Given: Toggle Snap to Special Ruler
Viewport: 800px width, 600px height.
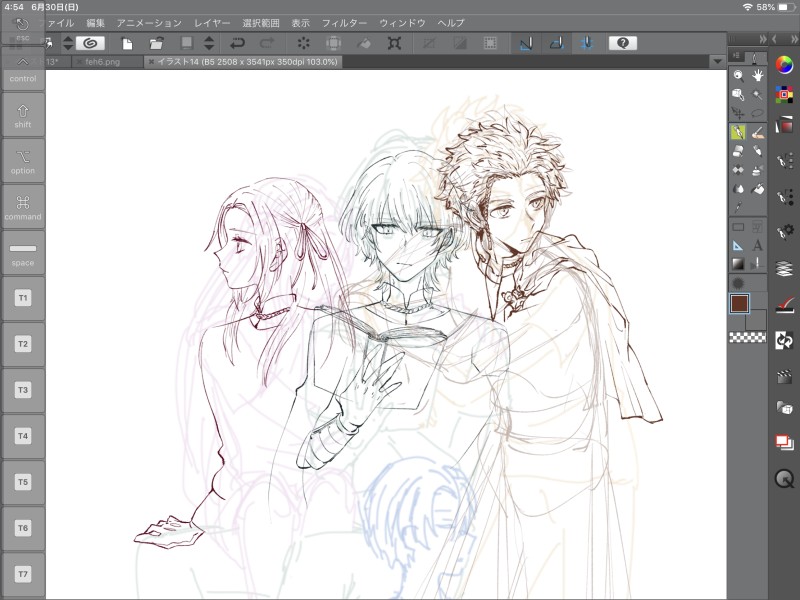Looking at the screenshot, I should 557,43.
